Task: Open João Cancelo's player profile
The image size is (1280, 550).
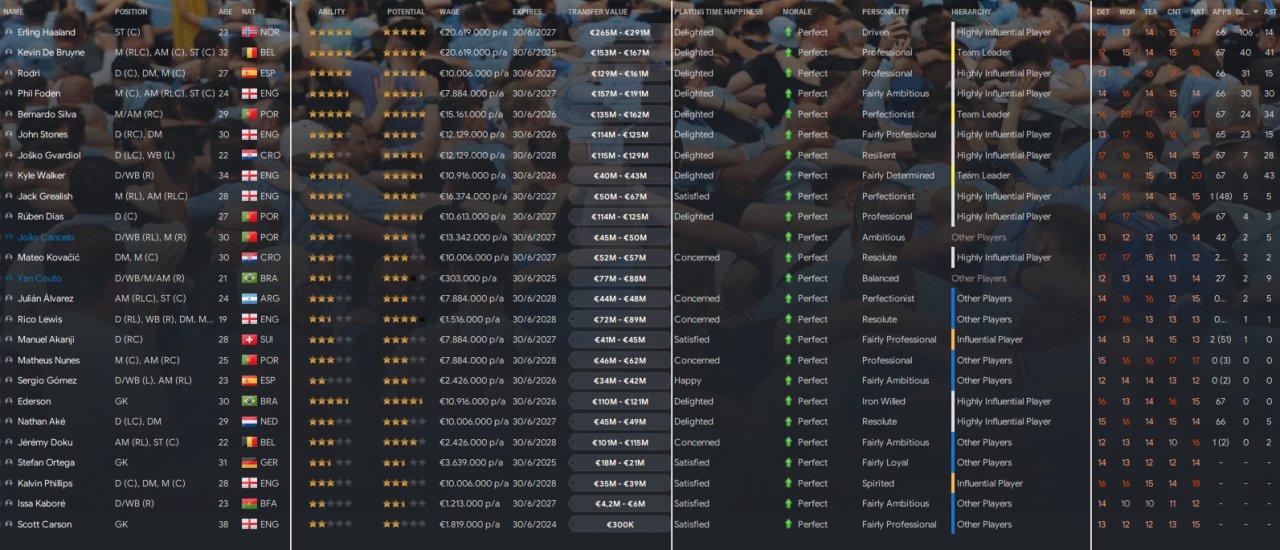Action: pyautogui.click(x=44, y=237)
